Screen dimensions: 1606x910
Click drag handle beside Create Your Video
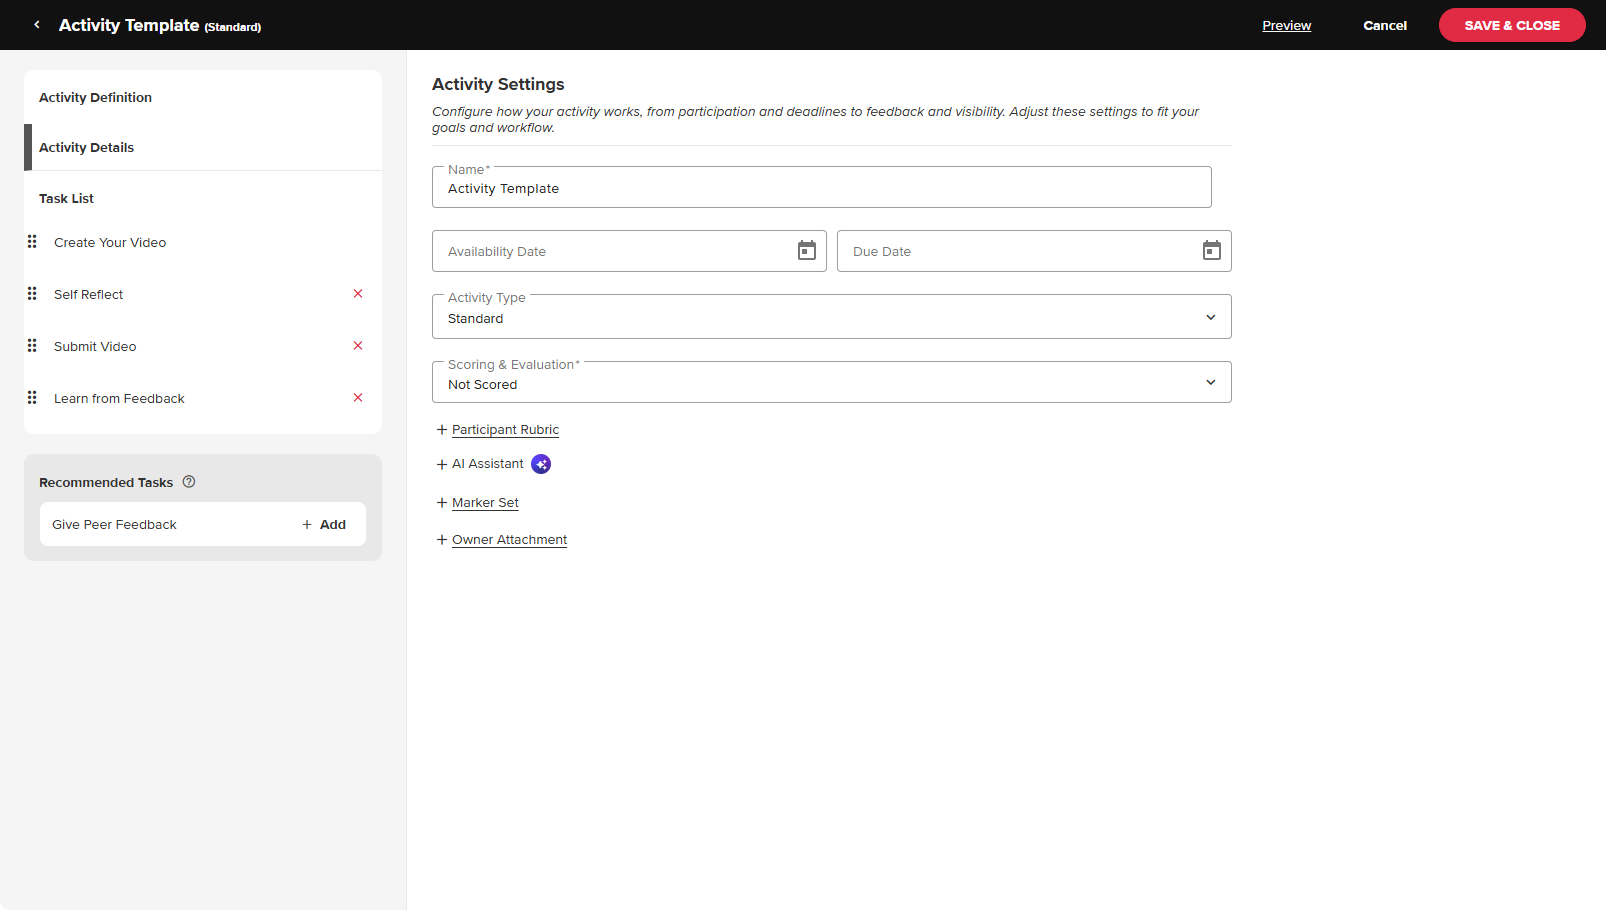coord(32,242)
